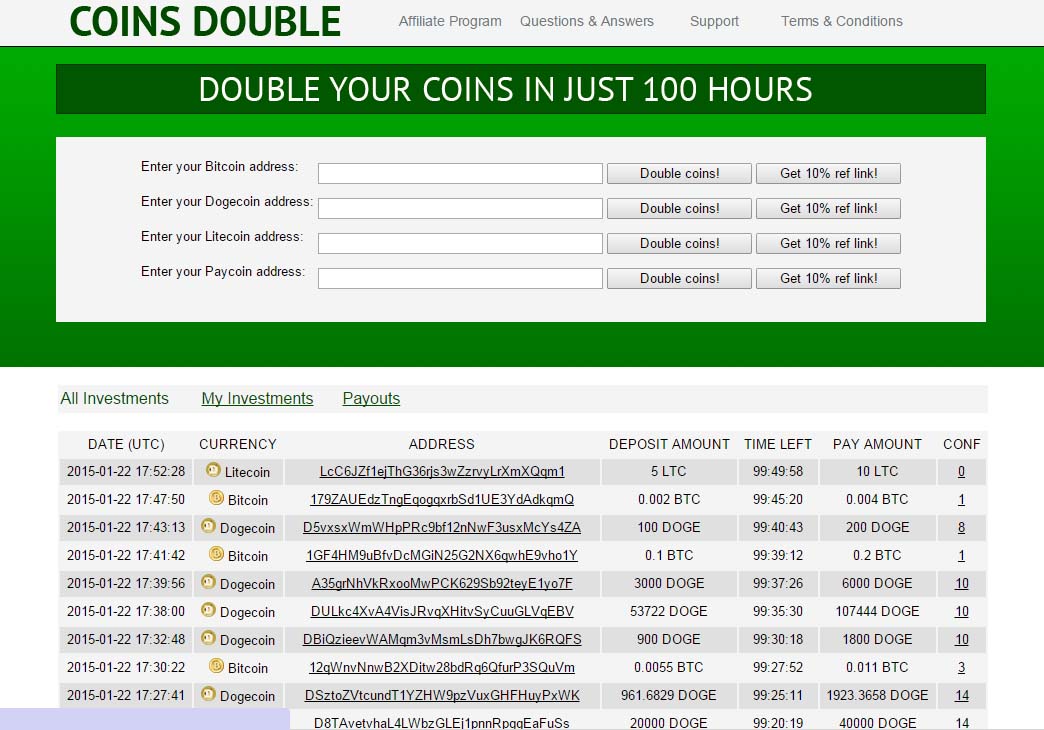The width and height of the screenshot is (1044, 730).
Task: Click the Dogecoin icon in the 17:43:13 row
Action: point(208,526)
